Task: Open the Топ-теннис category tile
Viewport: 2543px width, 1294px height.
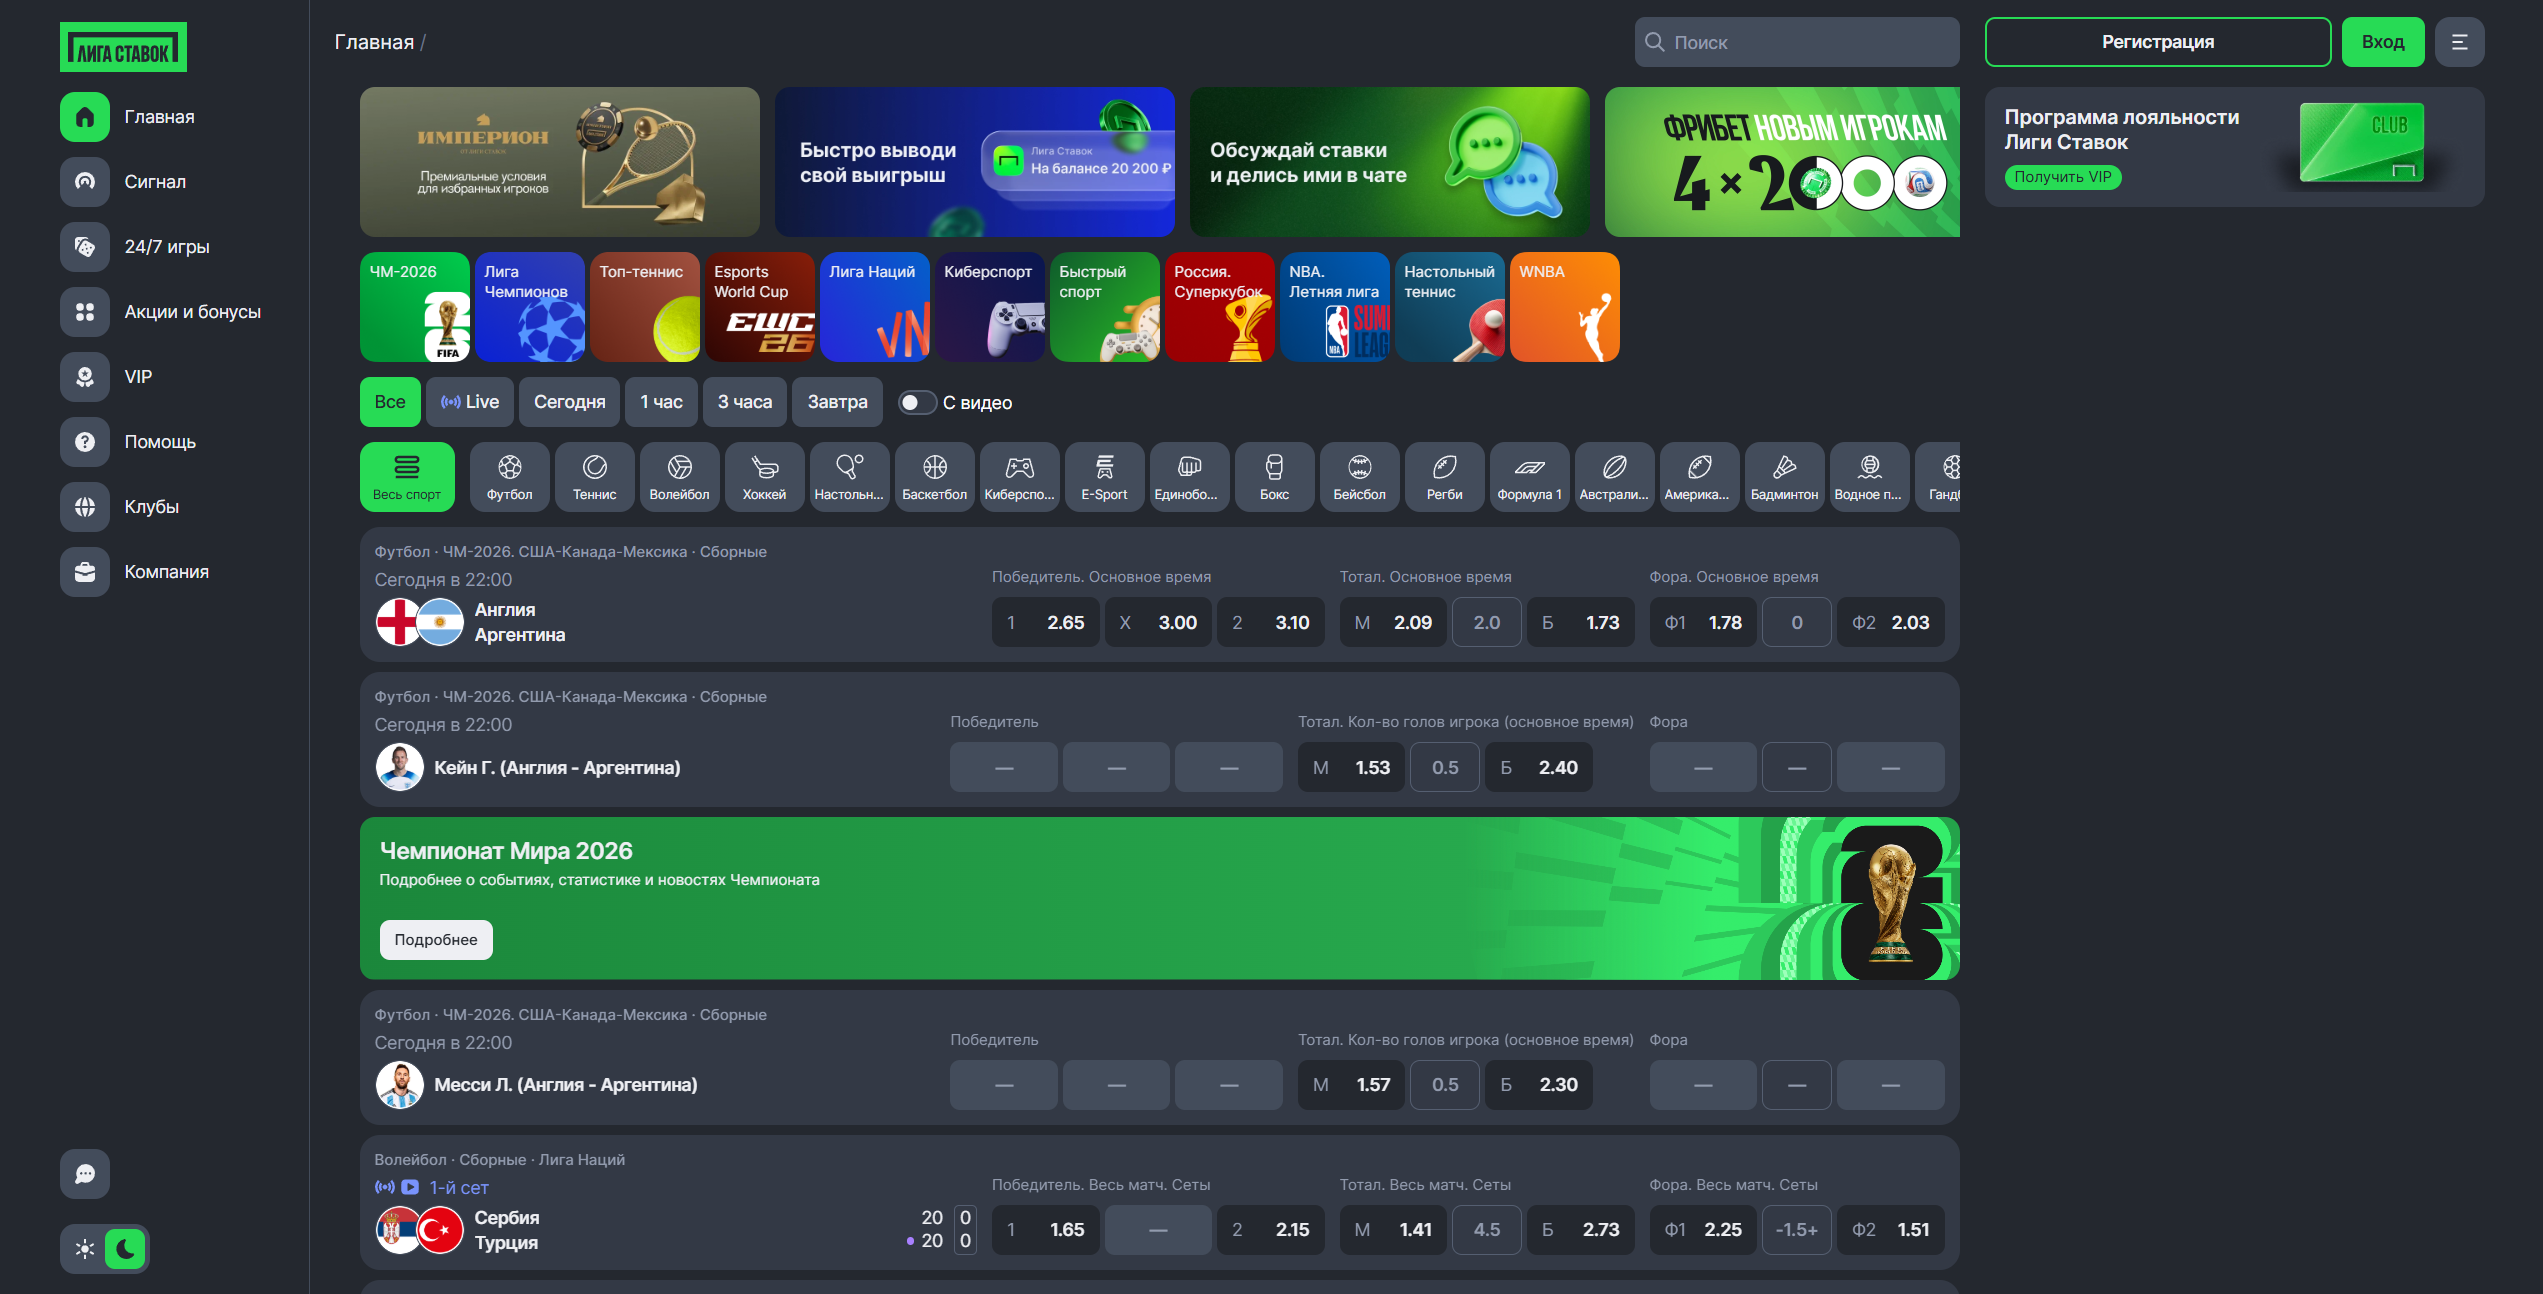Action: click(645, 307)
